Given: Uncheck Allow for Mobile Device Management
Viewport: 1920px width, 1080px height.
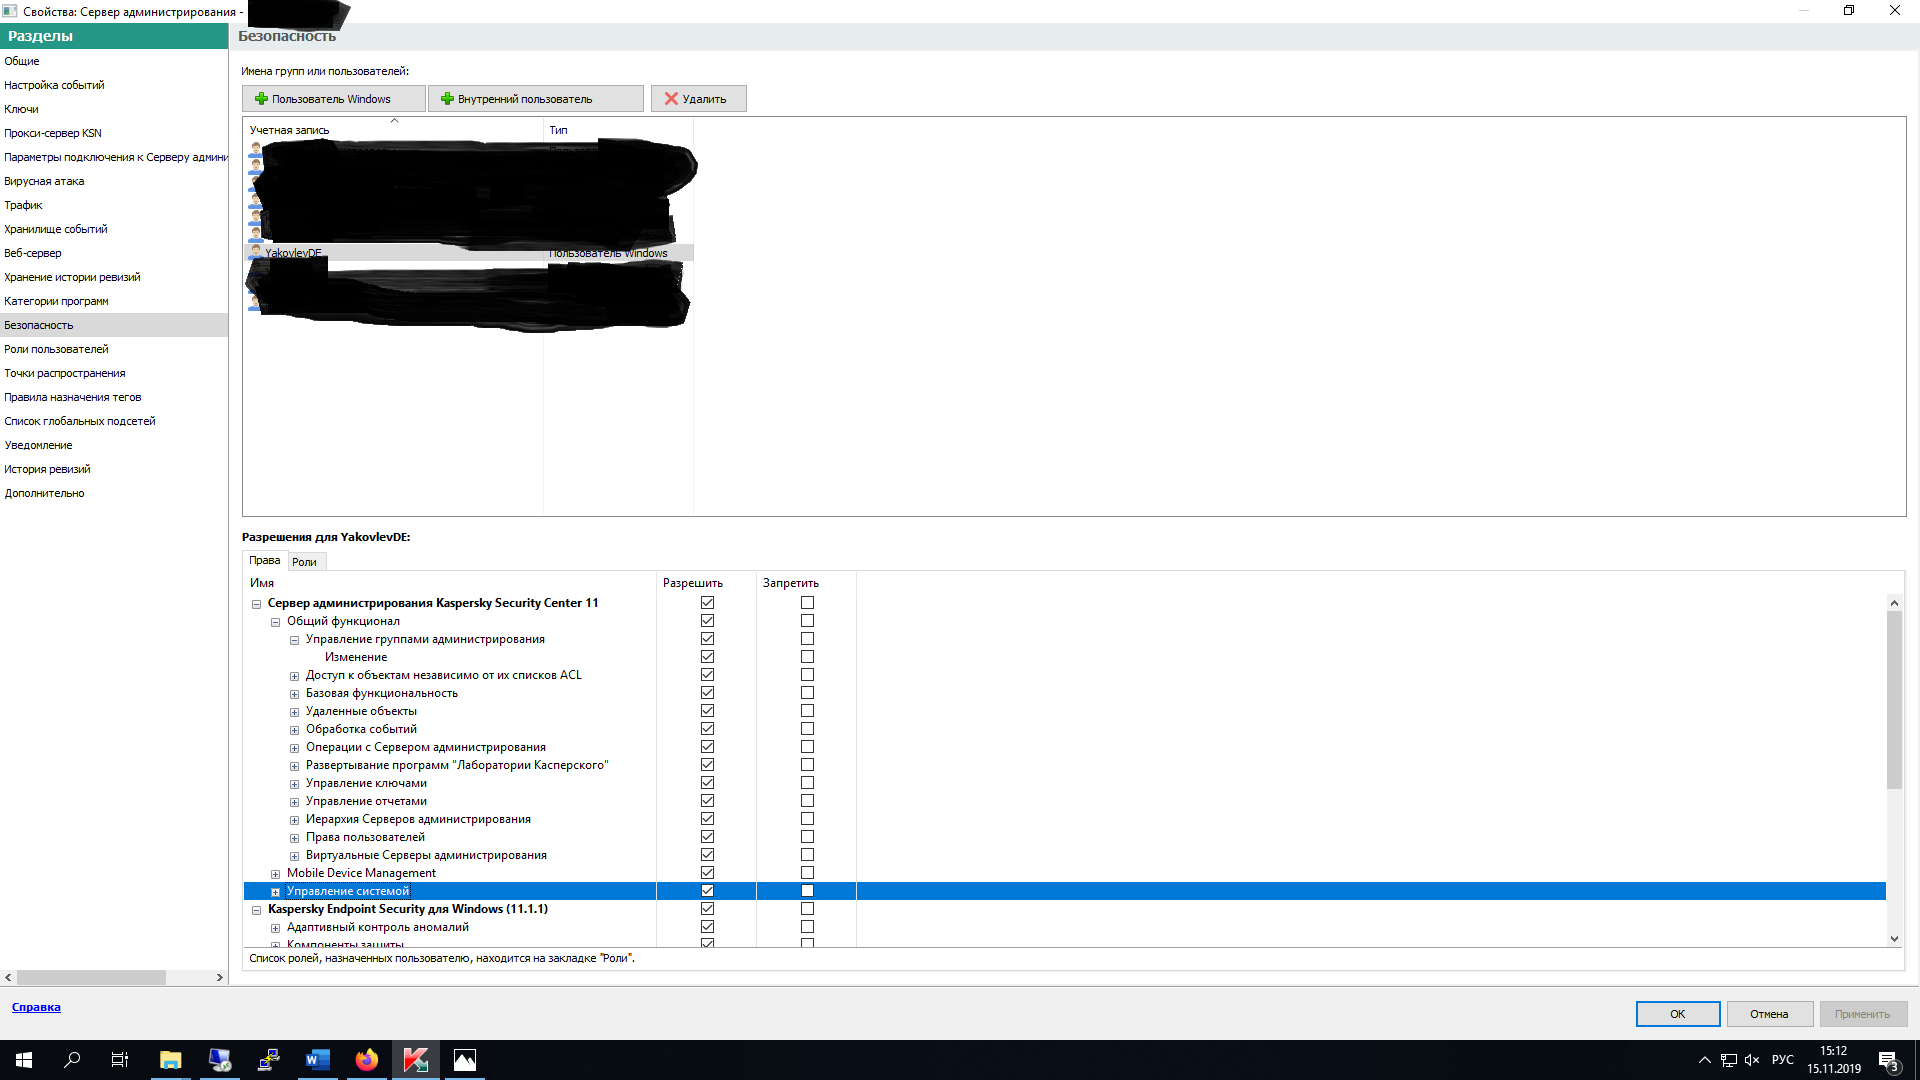Looking at the screenshot, I should pos(707,873).
